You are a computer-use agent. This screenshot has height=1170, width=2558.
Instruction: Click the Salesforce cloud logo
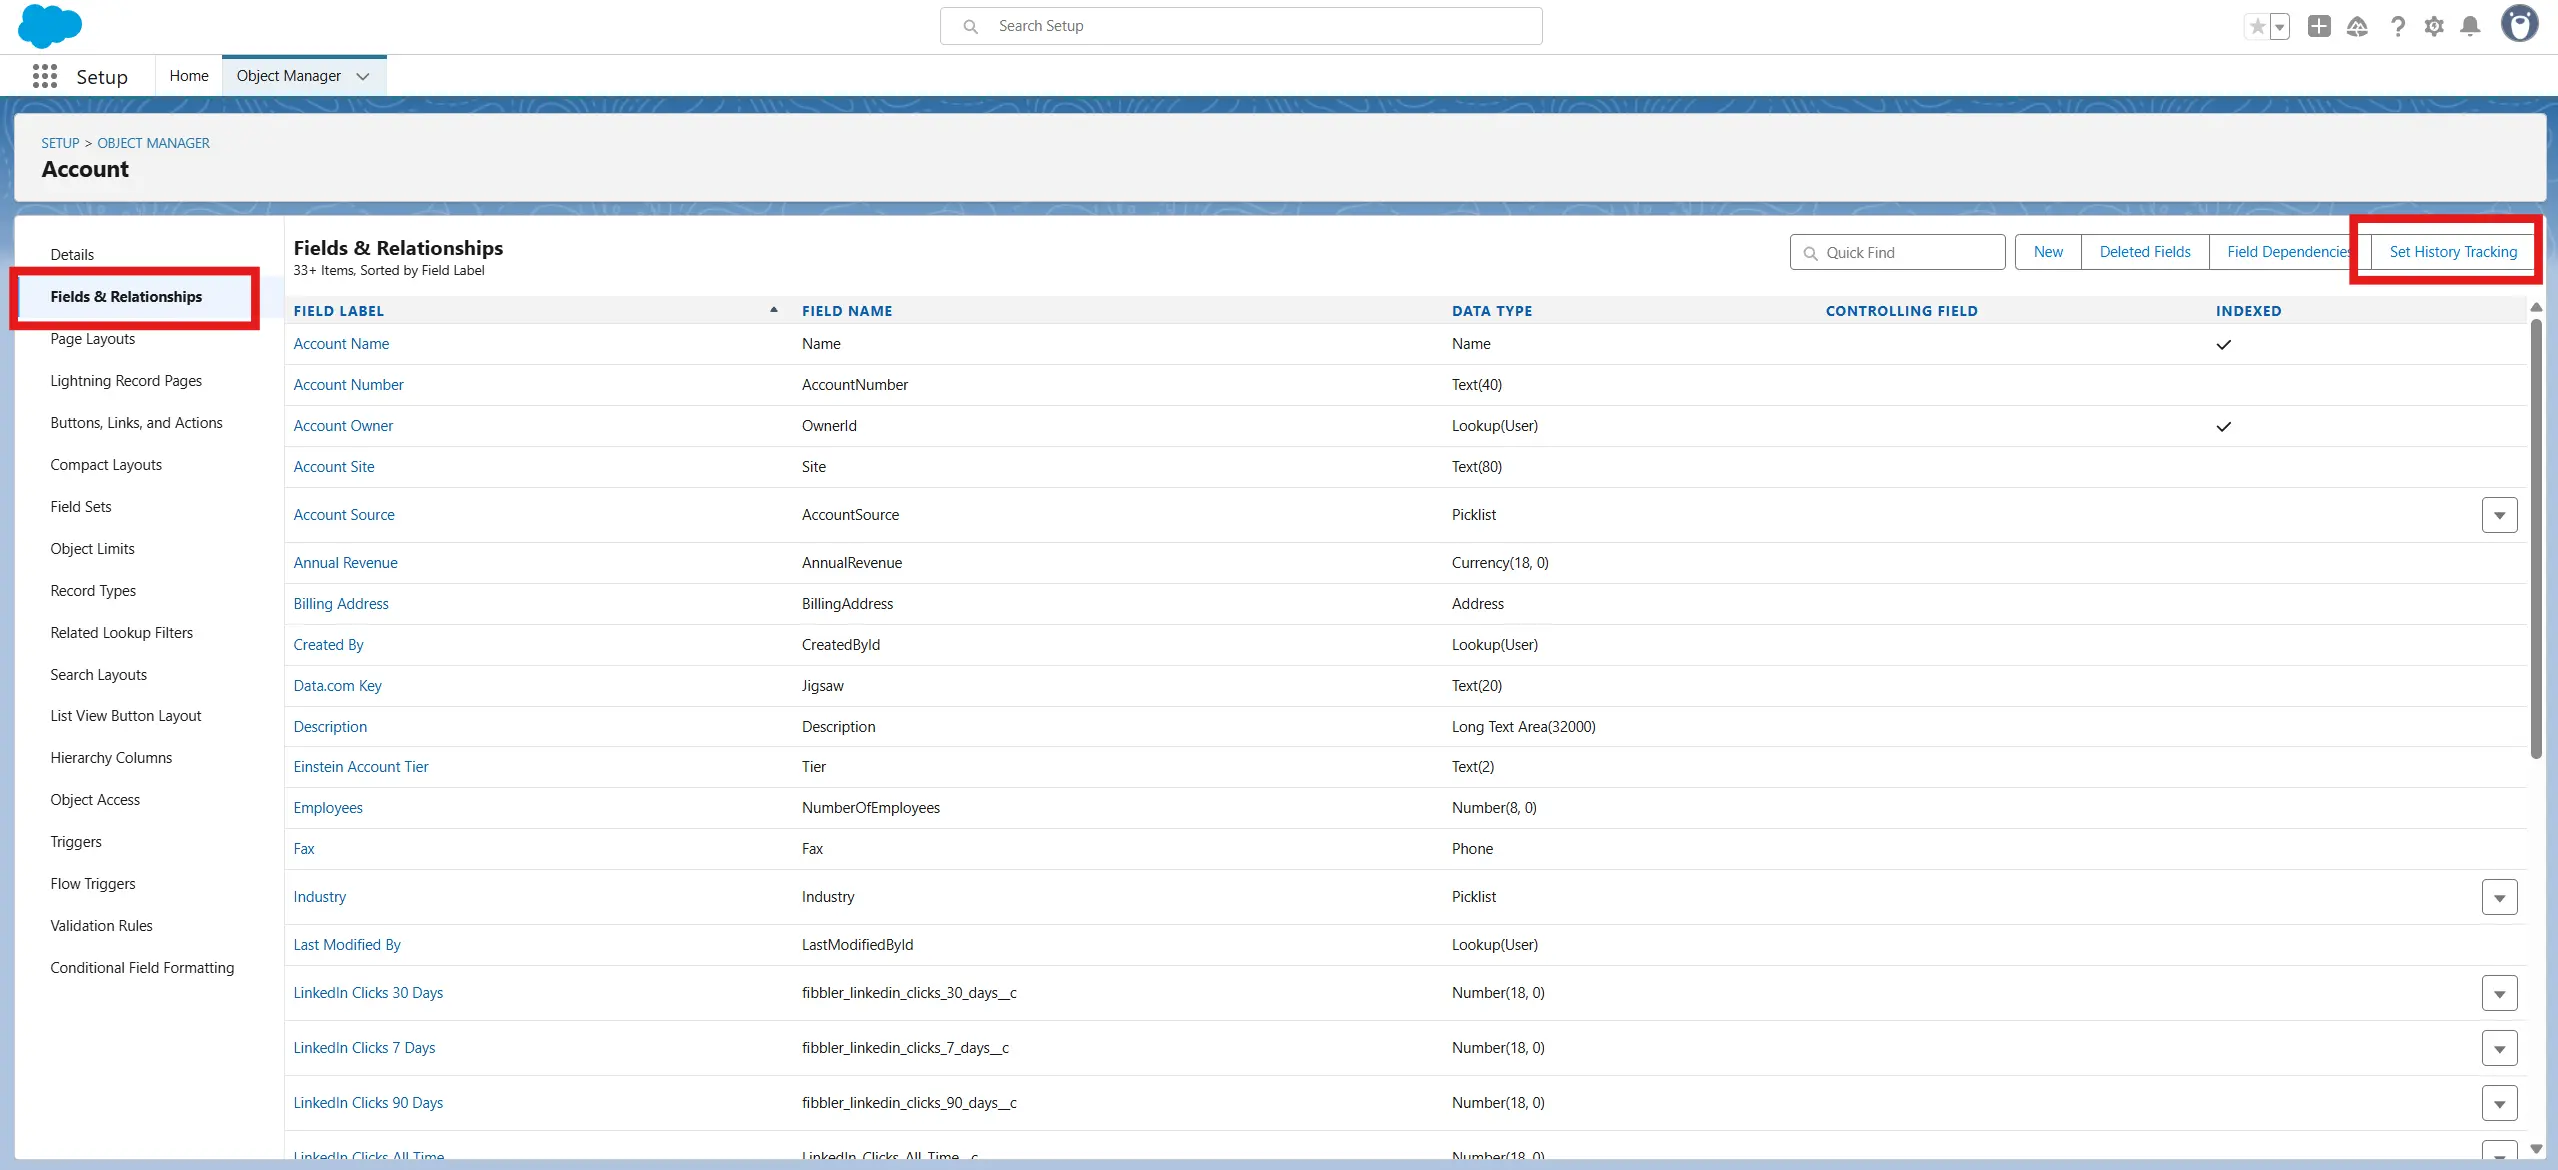tap(49, 26)
